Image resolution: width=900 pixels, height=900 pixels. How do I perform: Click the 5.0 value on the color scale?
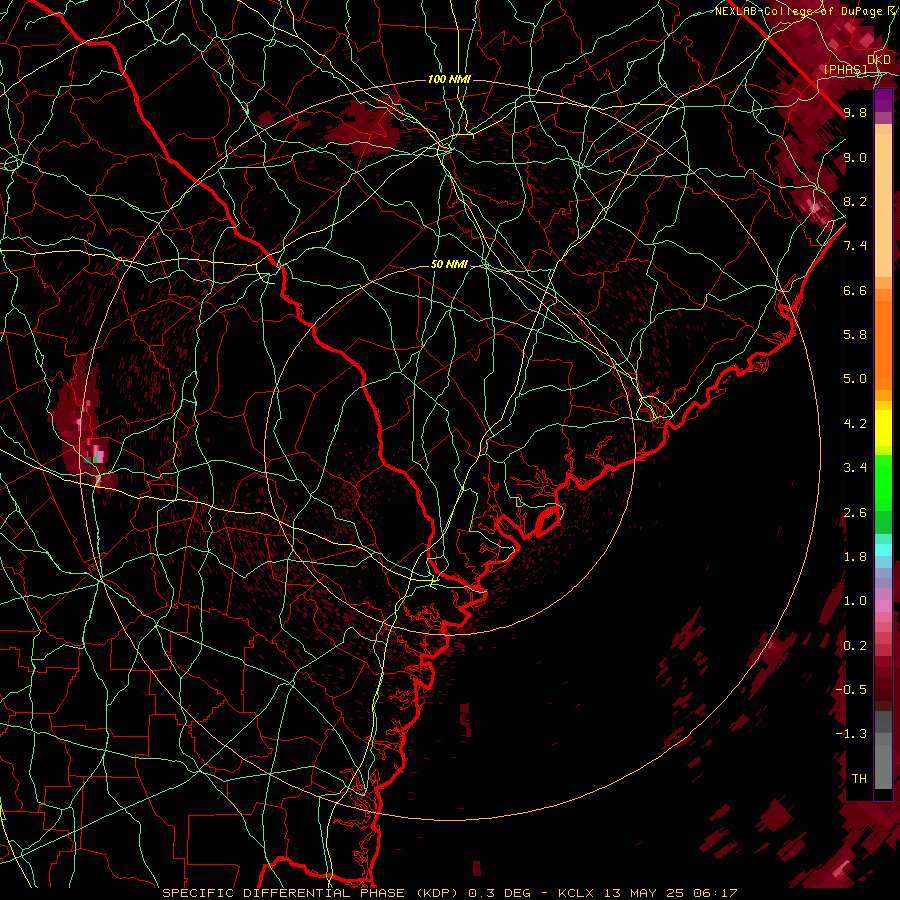point(855,379)
